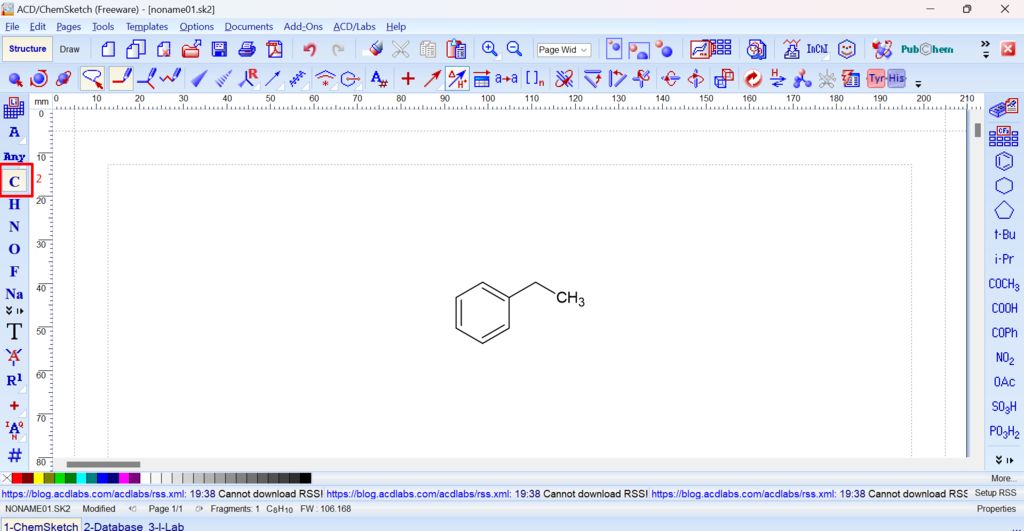The image size is (1024, 531).
Task: Select the Hydrogen atom button
Action: click(14, 204)
